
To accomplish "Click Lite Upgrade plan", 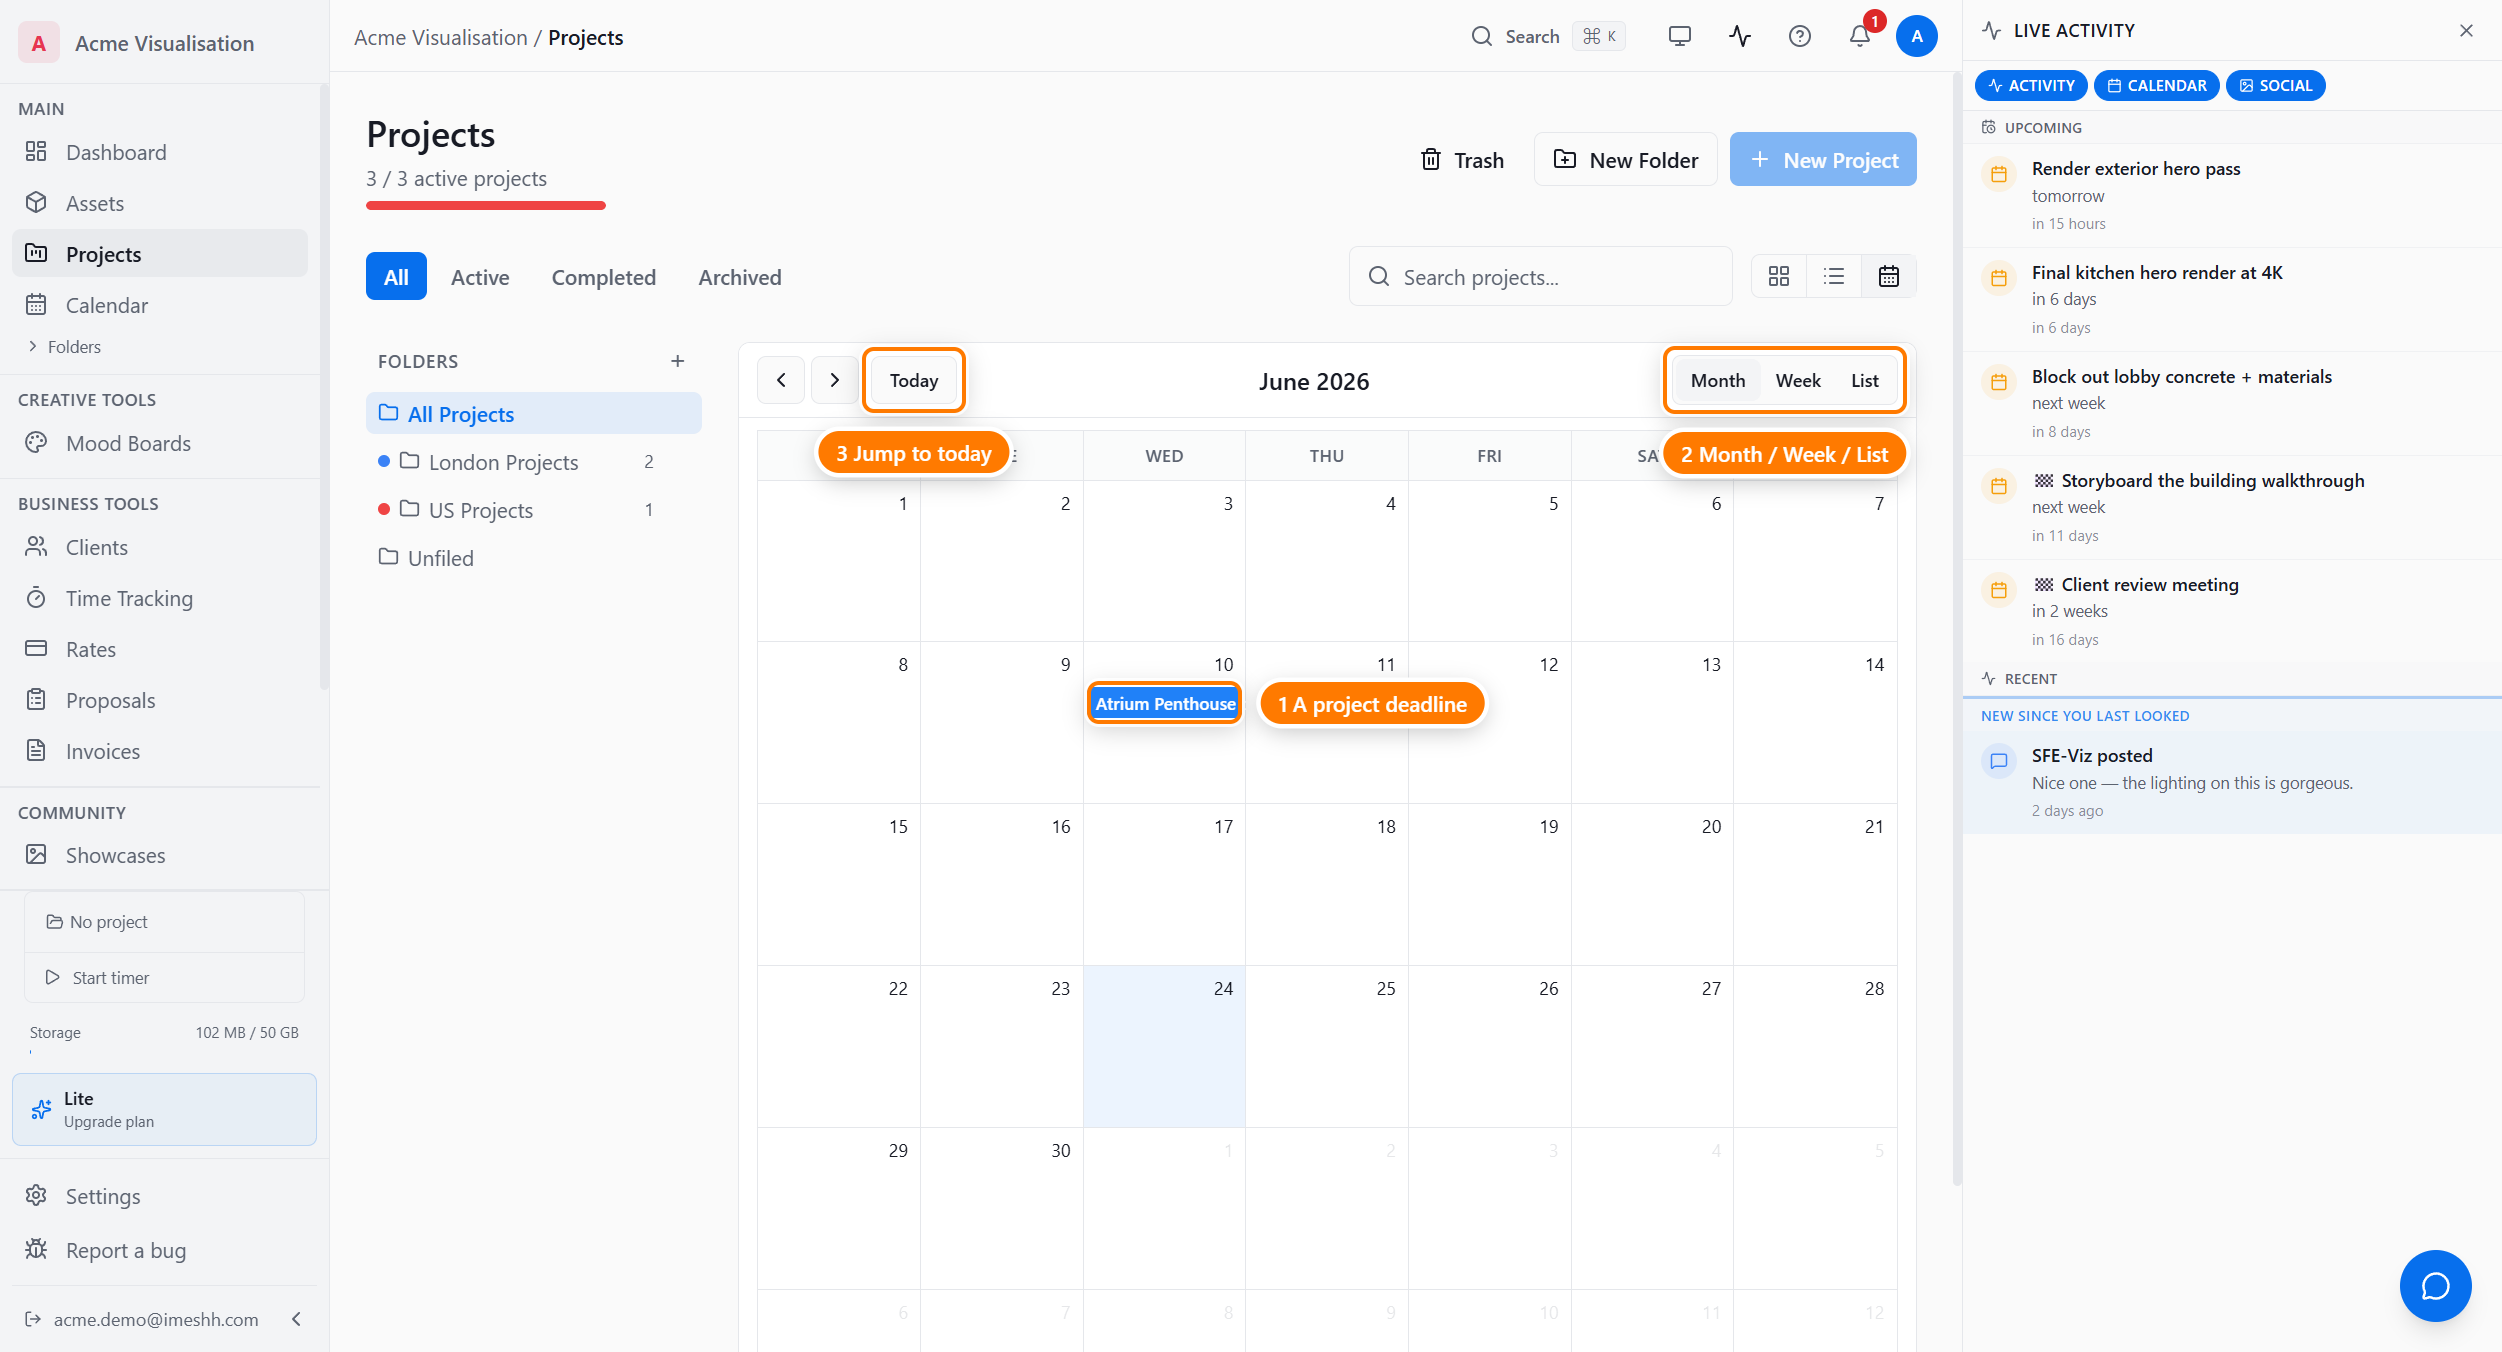I will 164,1109.
